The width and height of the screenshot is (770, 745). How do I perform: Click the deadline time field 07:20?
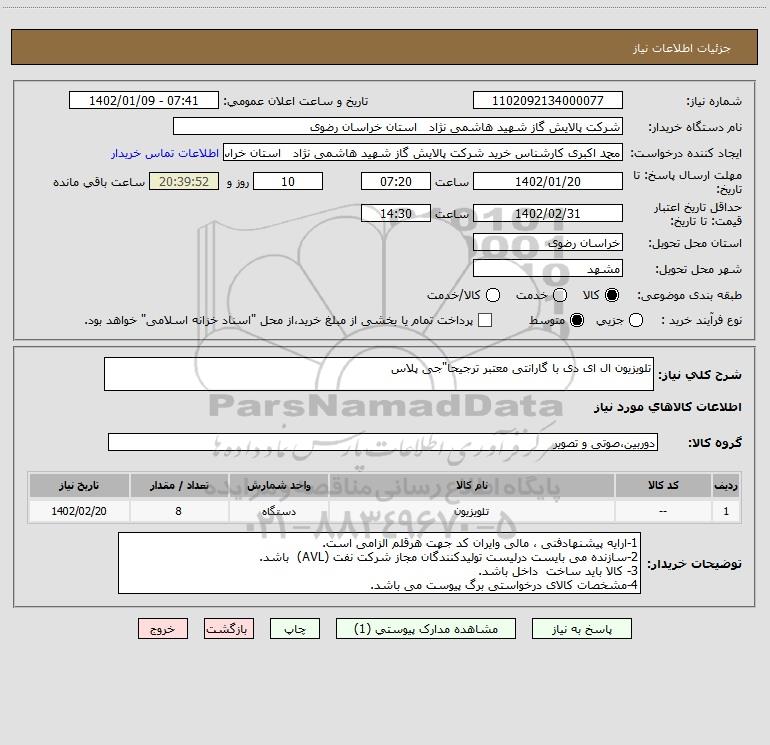tap(396, 181)
